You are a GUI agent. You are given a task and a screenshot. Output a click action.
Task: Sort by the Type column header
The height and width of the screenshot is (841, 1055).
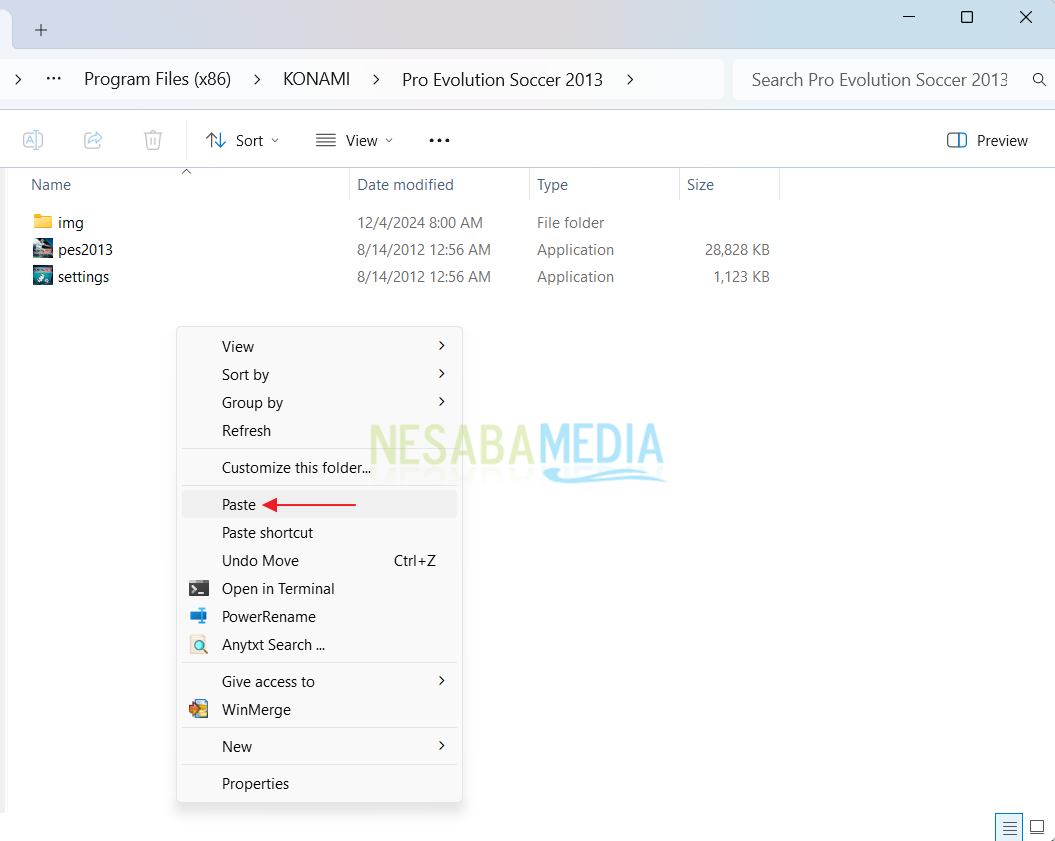pos(552,184)
